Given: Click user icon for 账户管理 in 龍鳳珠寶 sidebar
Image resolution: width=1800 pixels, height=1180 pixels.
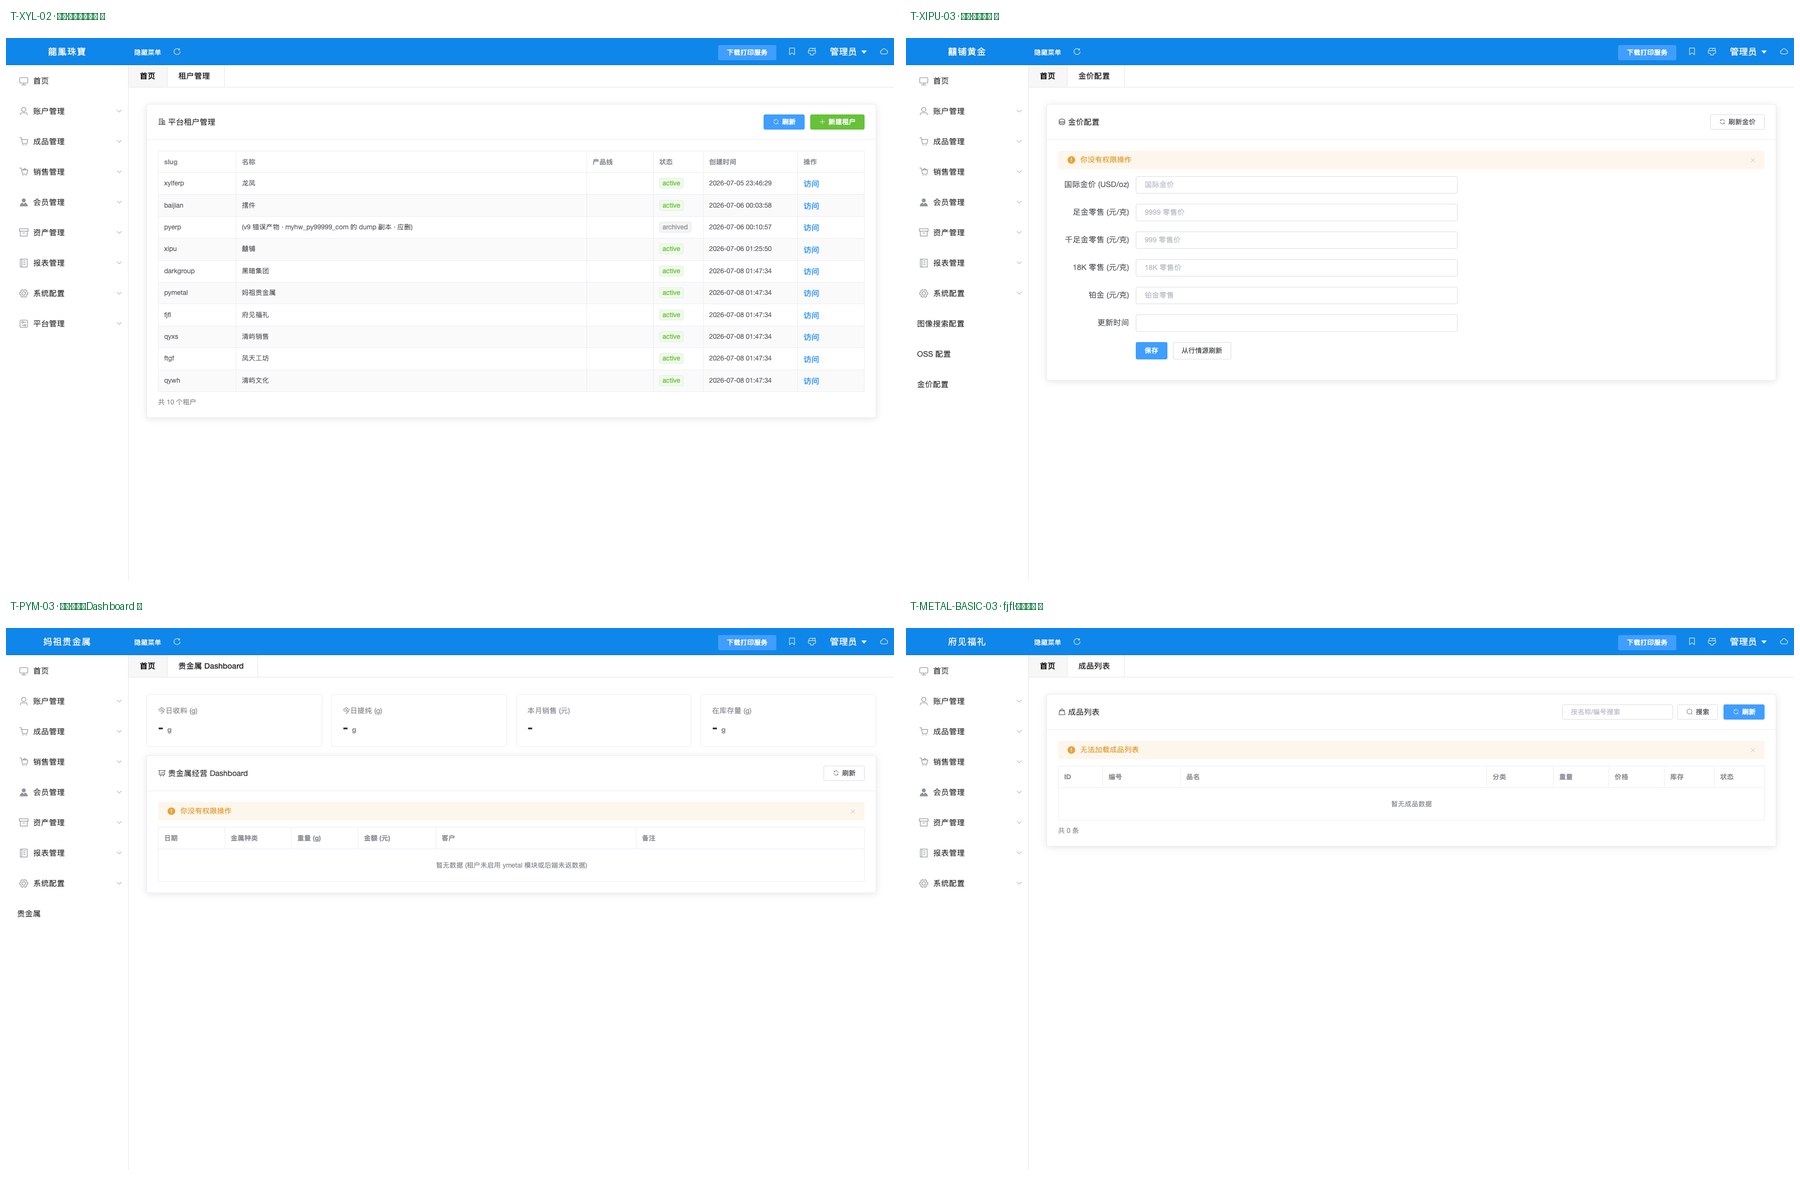Looking at the screenshot, I should click(24, 111).
